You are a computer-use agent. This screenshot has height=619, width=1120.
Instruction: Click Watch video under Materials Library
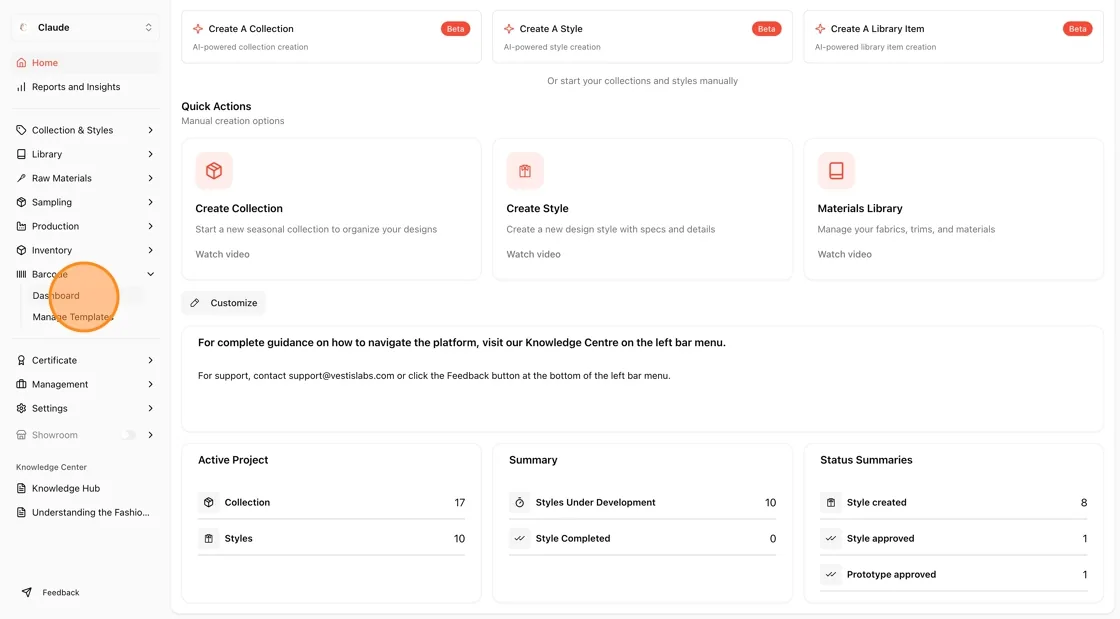844,254
